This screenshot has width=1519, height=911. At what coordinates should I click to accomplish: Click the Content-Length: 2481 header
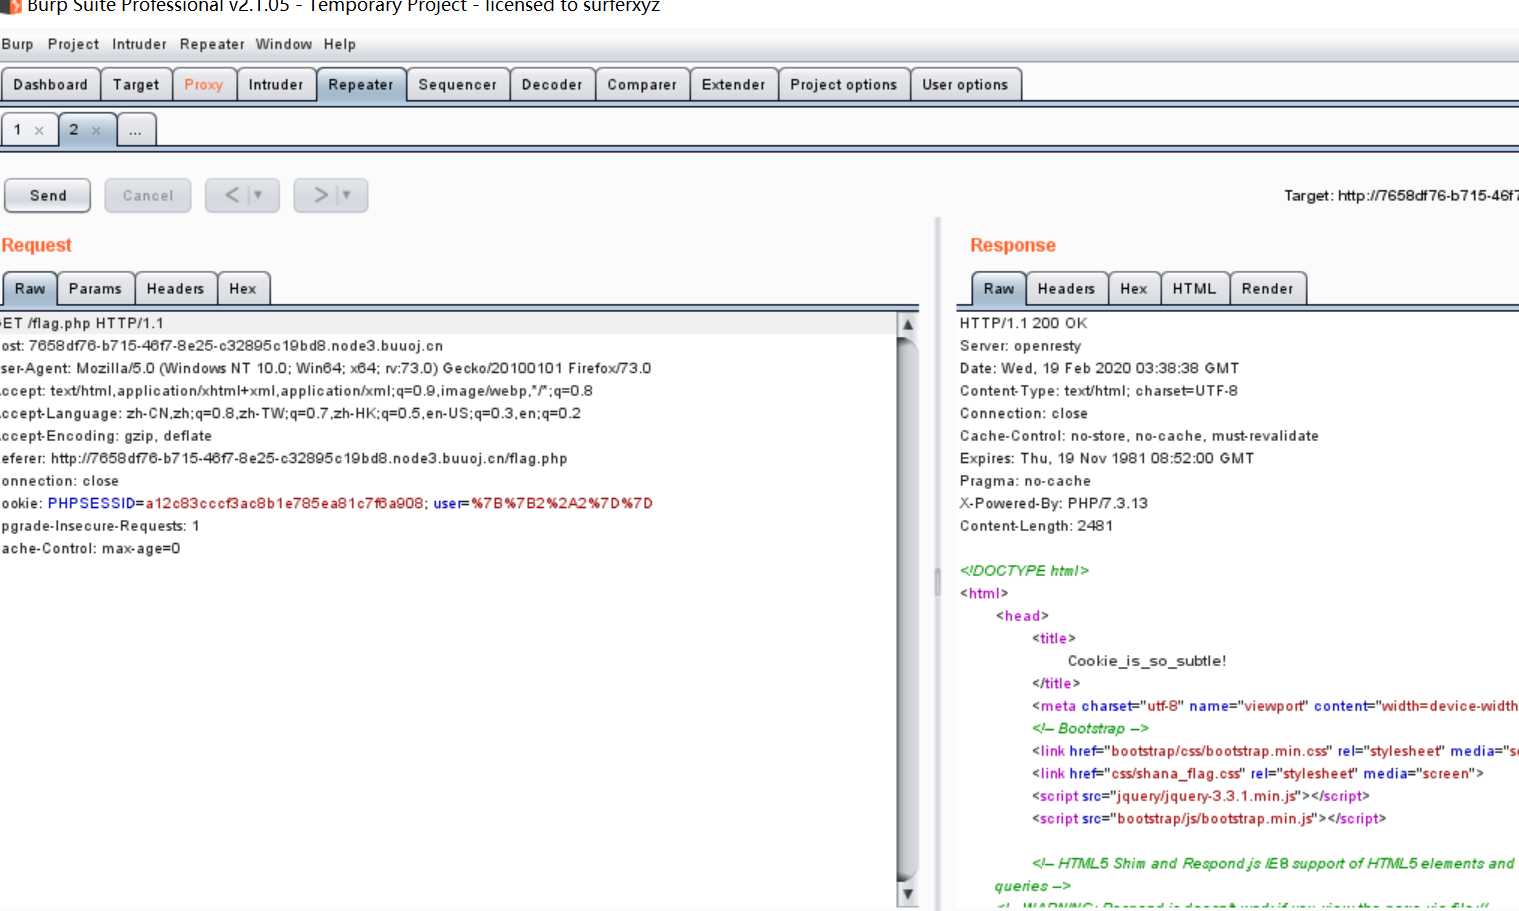point(1036,526)
